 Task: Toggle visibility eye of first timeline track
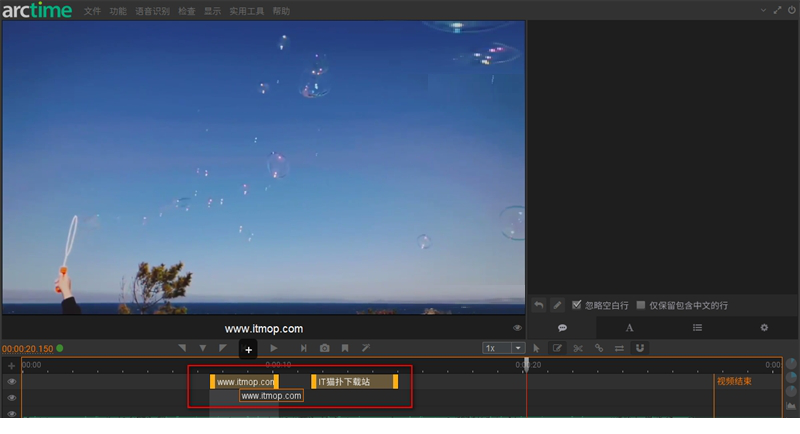click(12, 381)
